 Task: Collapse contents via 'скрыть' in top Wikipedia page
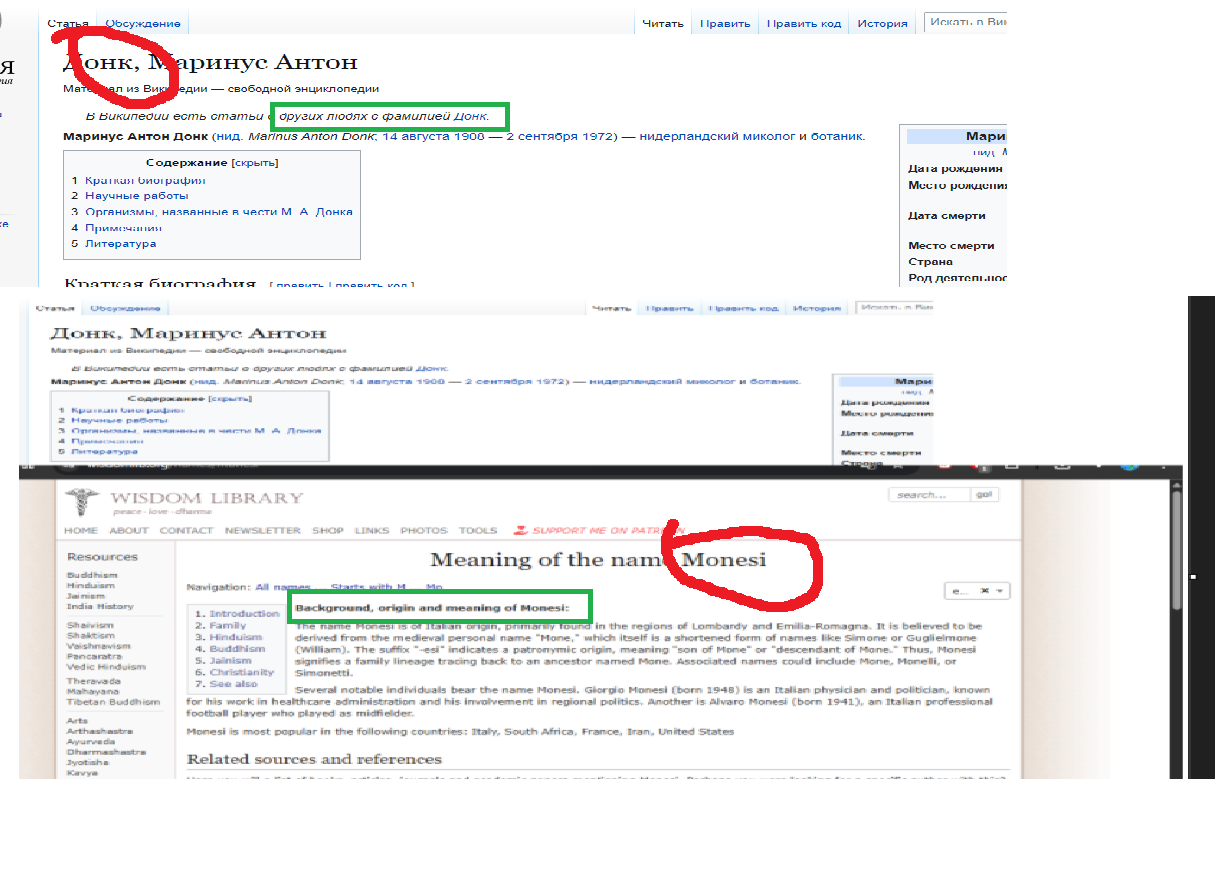click(255, 163)
